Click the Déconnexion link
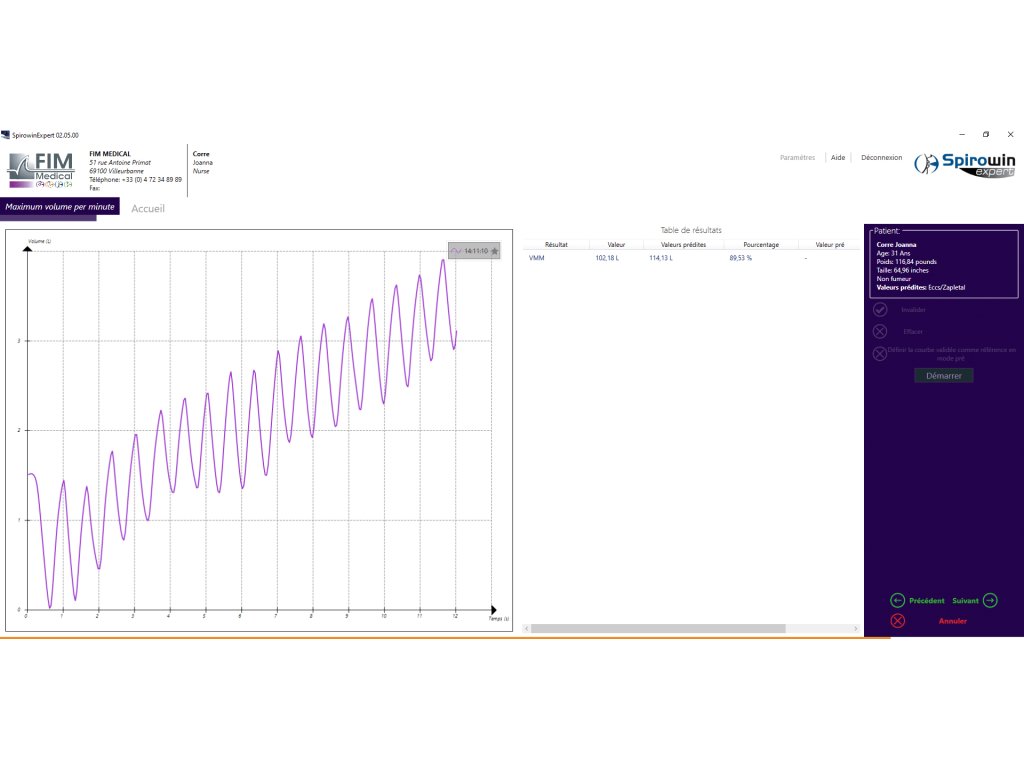The width and height of the screenshot is (1024, 768). click(881, 158)
